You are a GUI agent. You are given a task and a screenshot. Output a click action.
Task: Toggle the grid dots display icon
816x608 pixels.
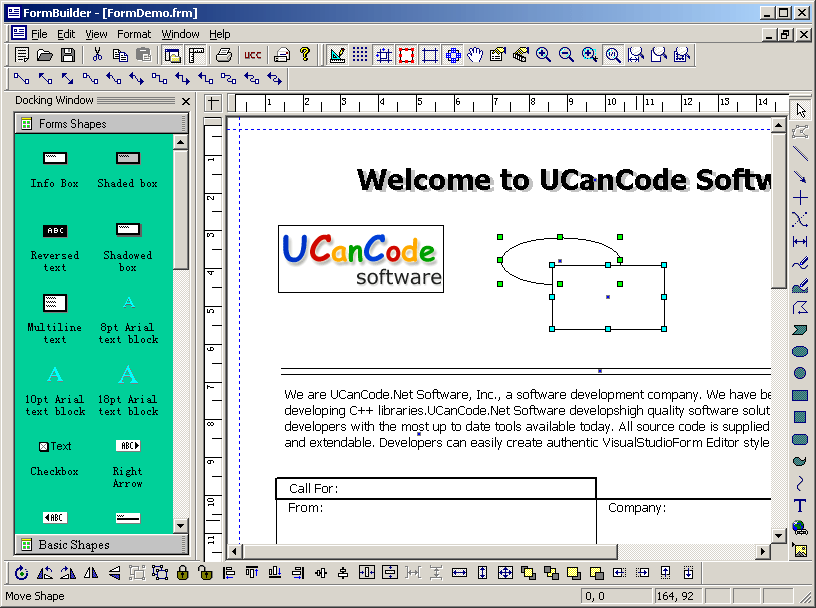click(x=360, y=55)
